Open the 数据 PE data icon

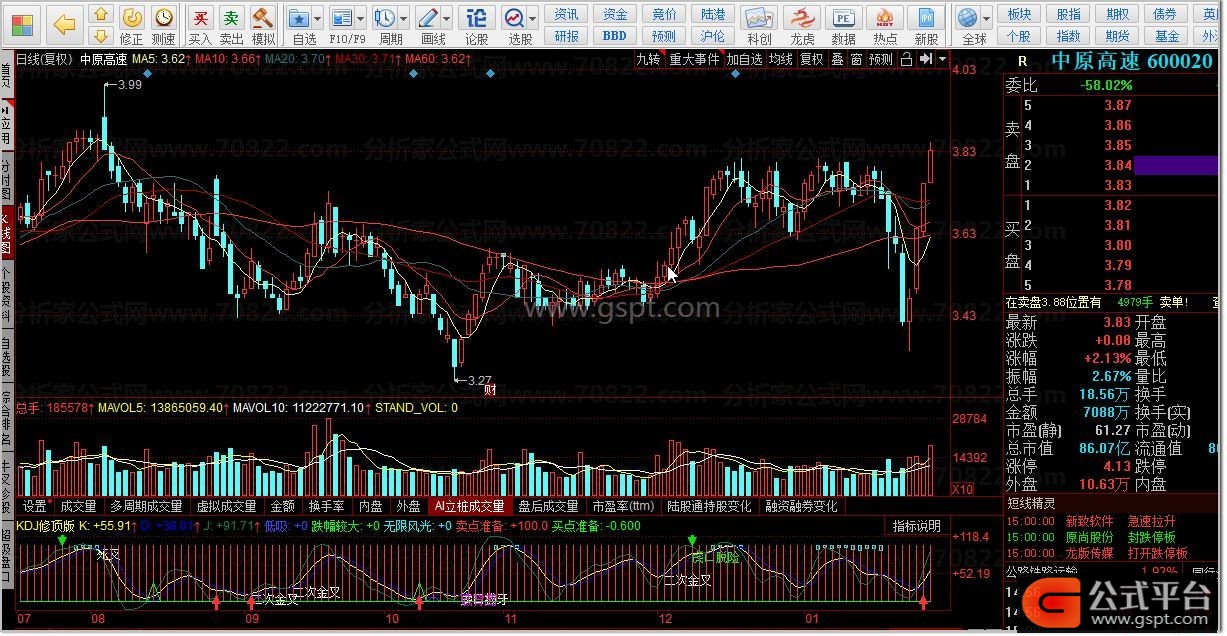coord(843,17)
